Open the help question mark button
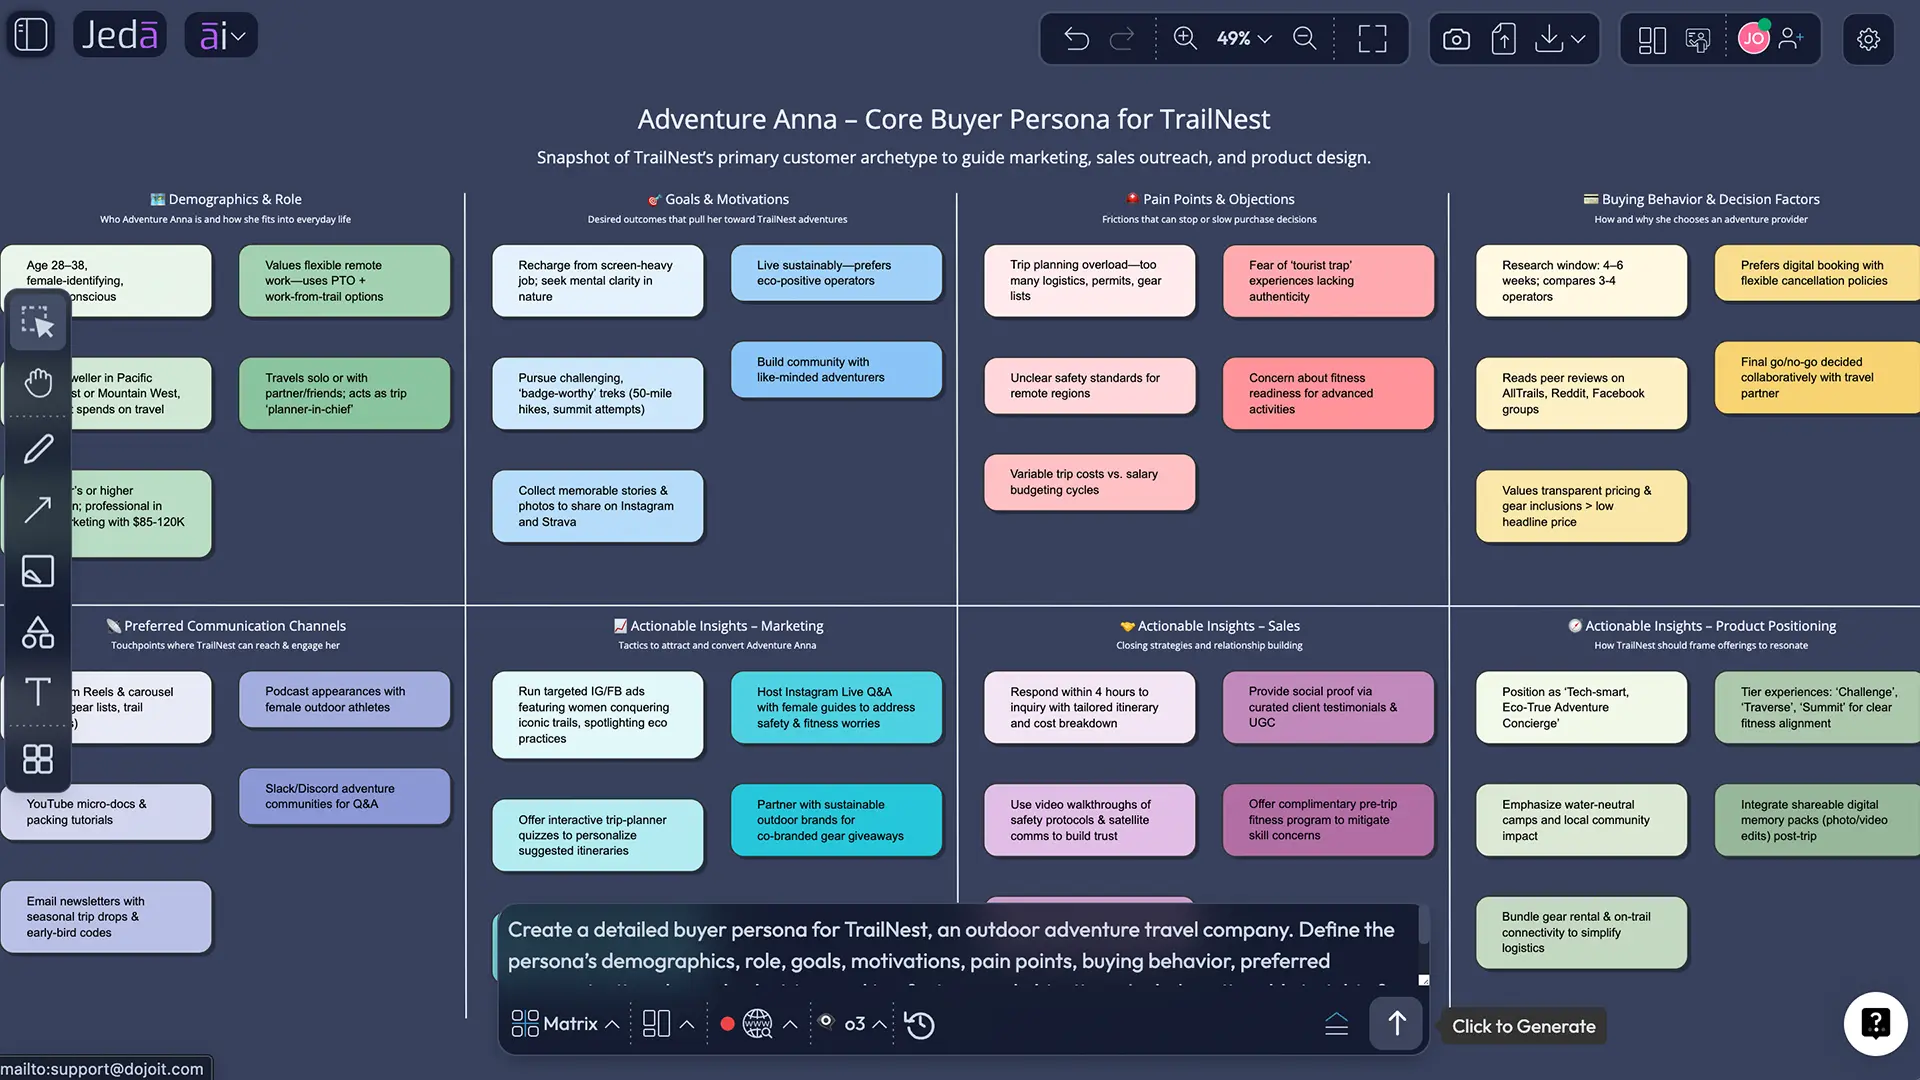The image size is (1920, 1080). (1875, 1023)
